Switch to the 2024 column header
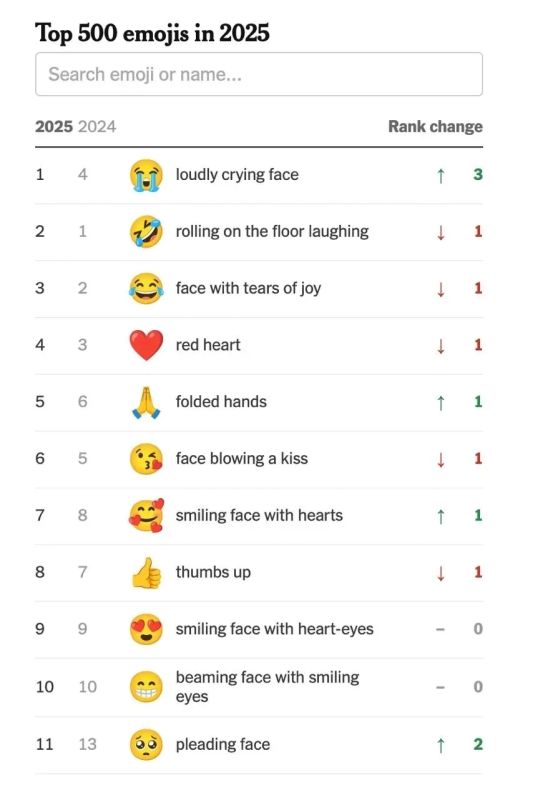 (x=97, y=127)
